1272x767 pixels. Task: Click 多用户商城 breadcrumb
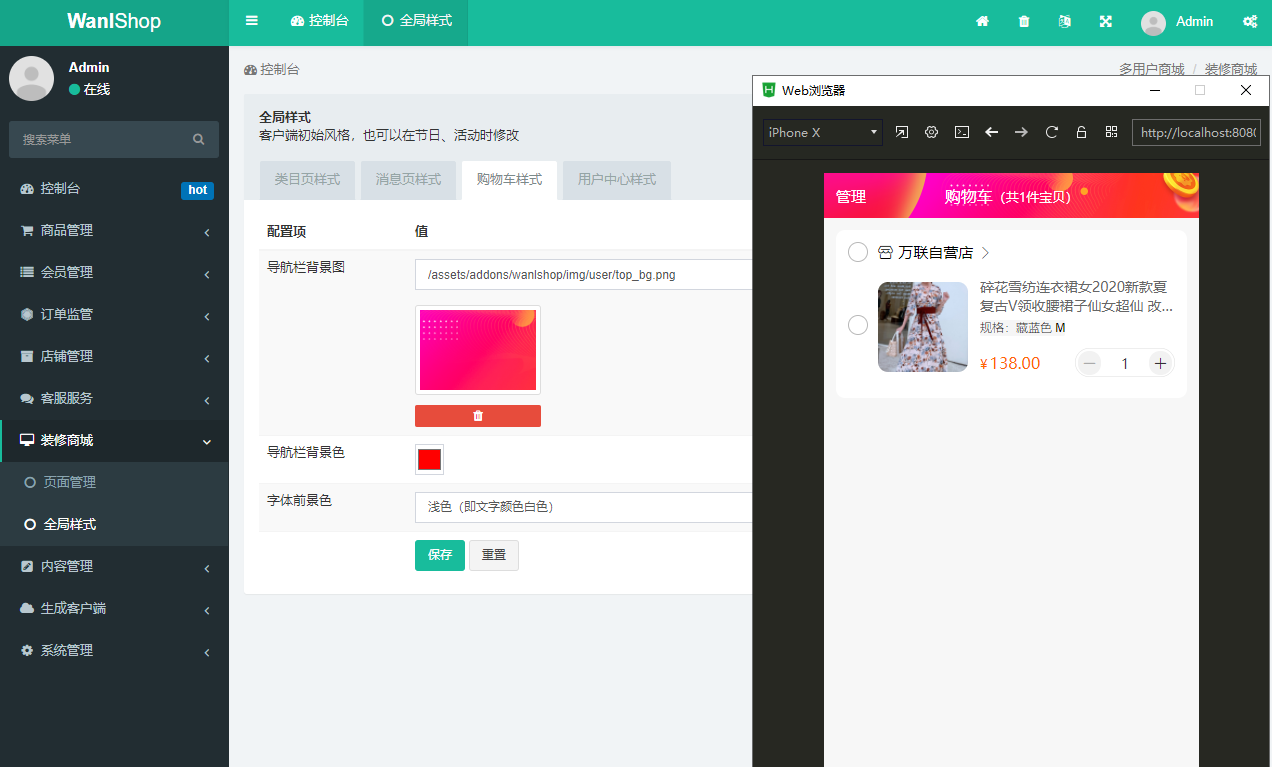coord(1151,69)
